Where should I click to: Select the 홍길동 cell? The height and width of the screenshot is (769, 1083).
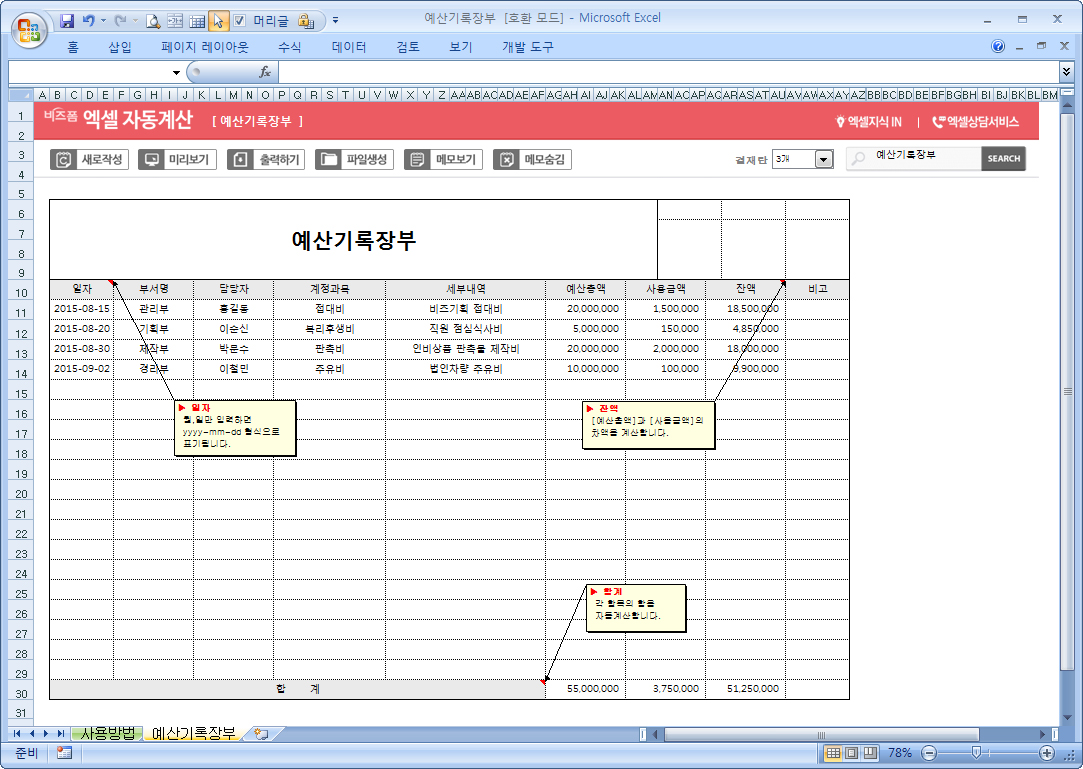233,309
